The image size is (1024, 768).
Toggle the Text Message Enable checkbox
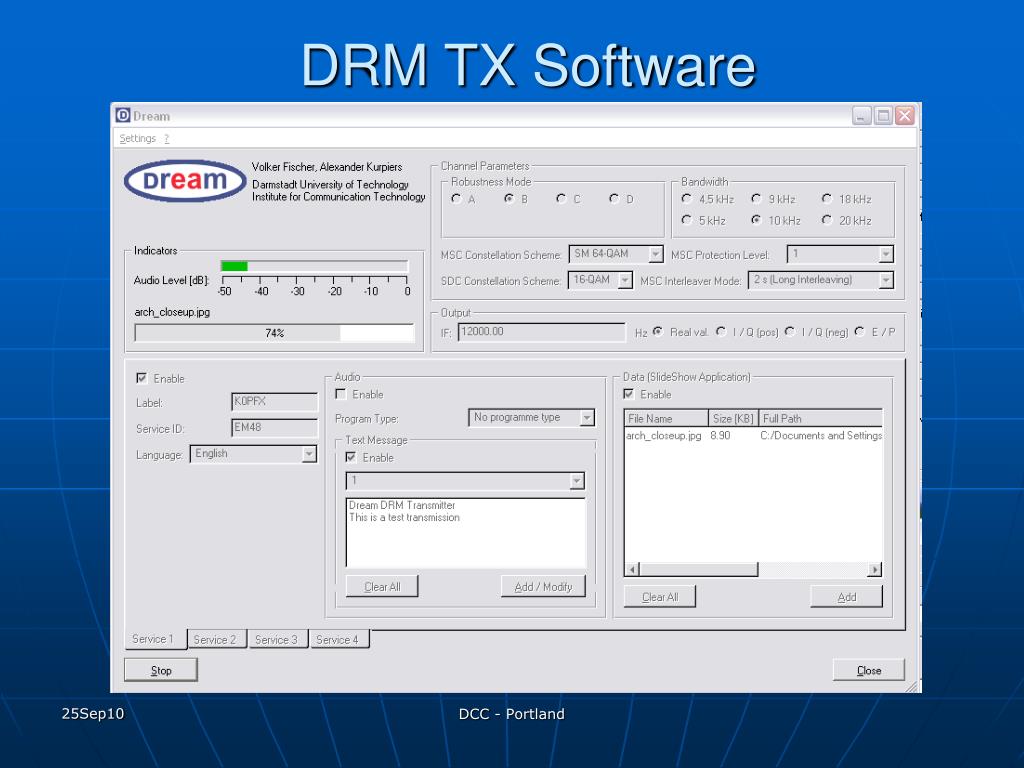point(351,457)
